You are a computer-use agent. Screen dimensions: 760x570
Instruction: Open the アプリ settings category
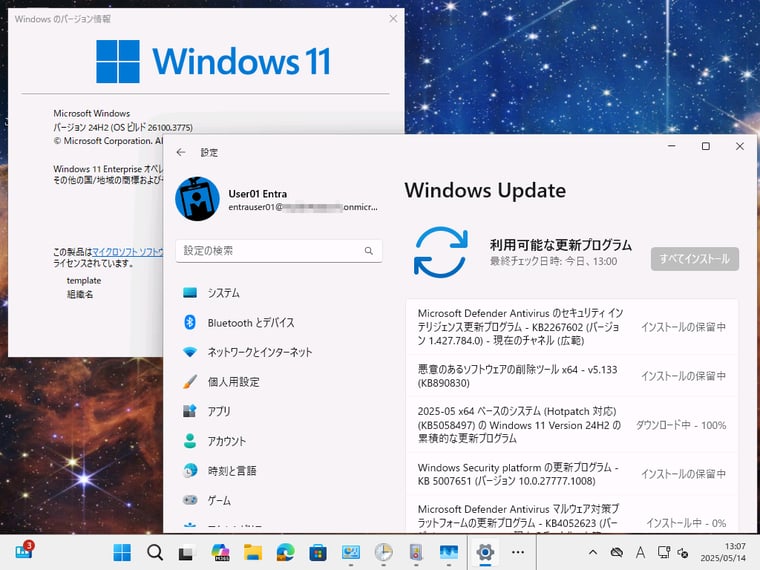(x=279, y=411)
